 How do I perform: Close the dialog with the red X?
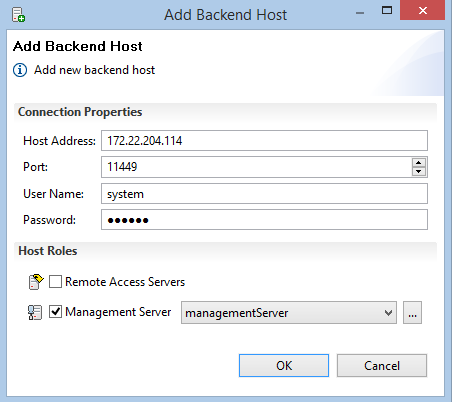tap(423, 10)
